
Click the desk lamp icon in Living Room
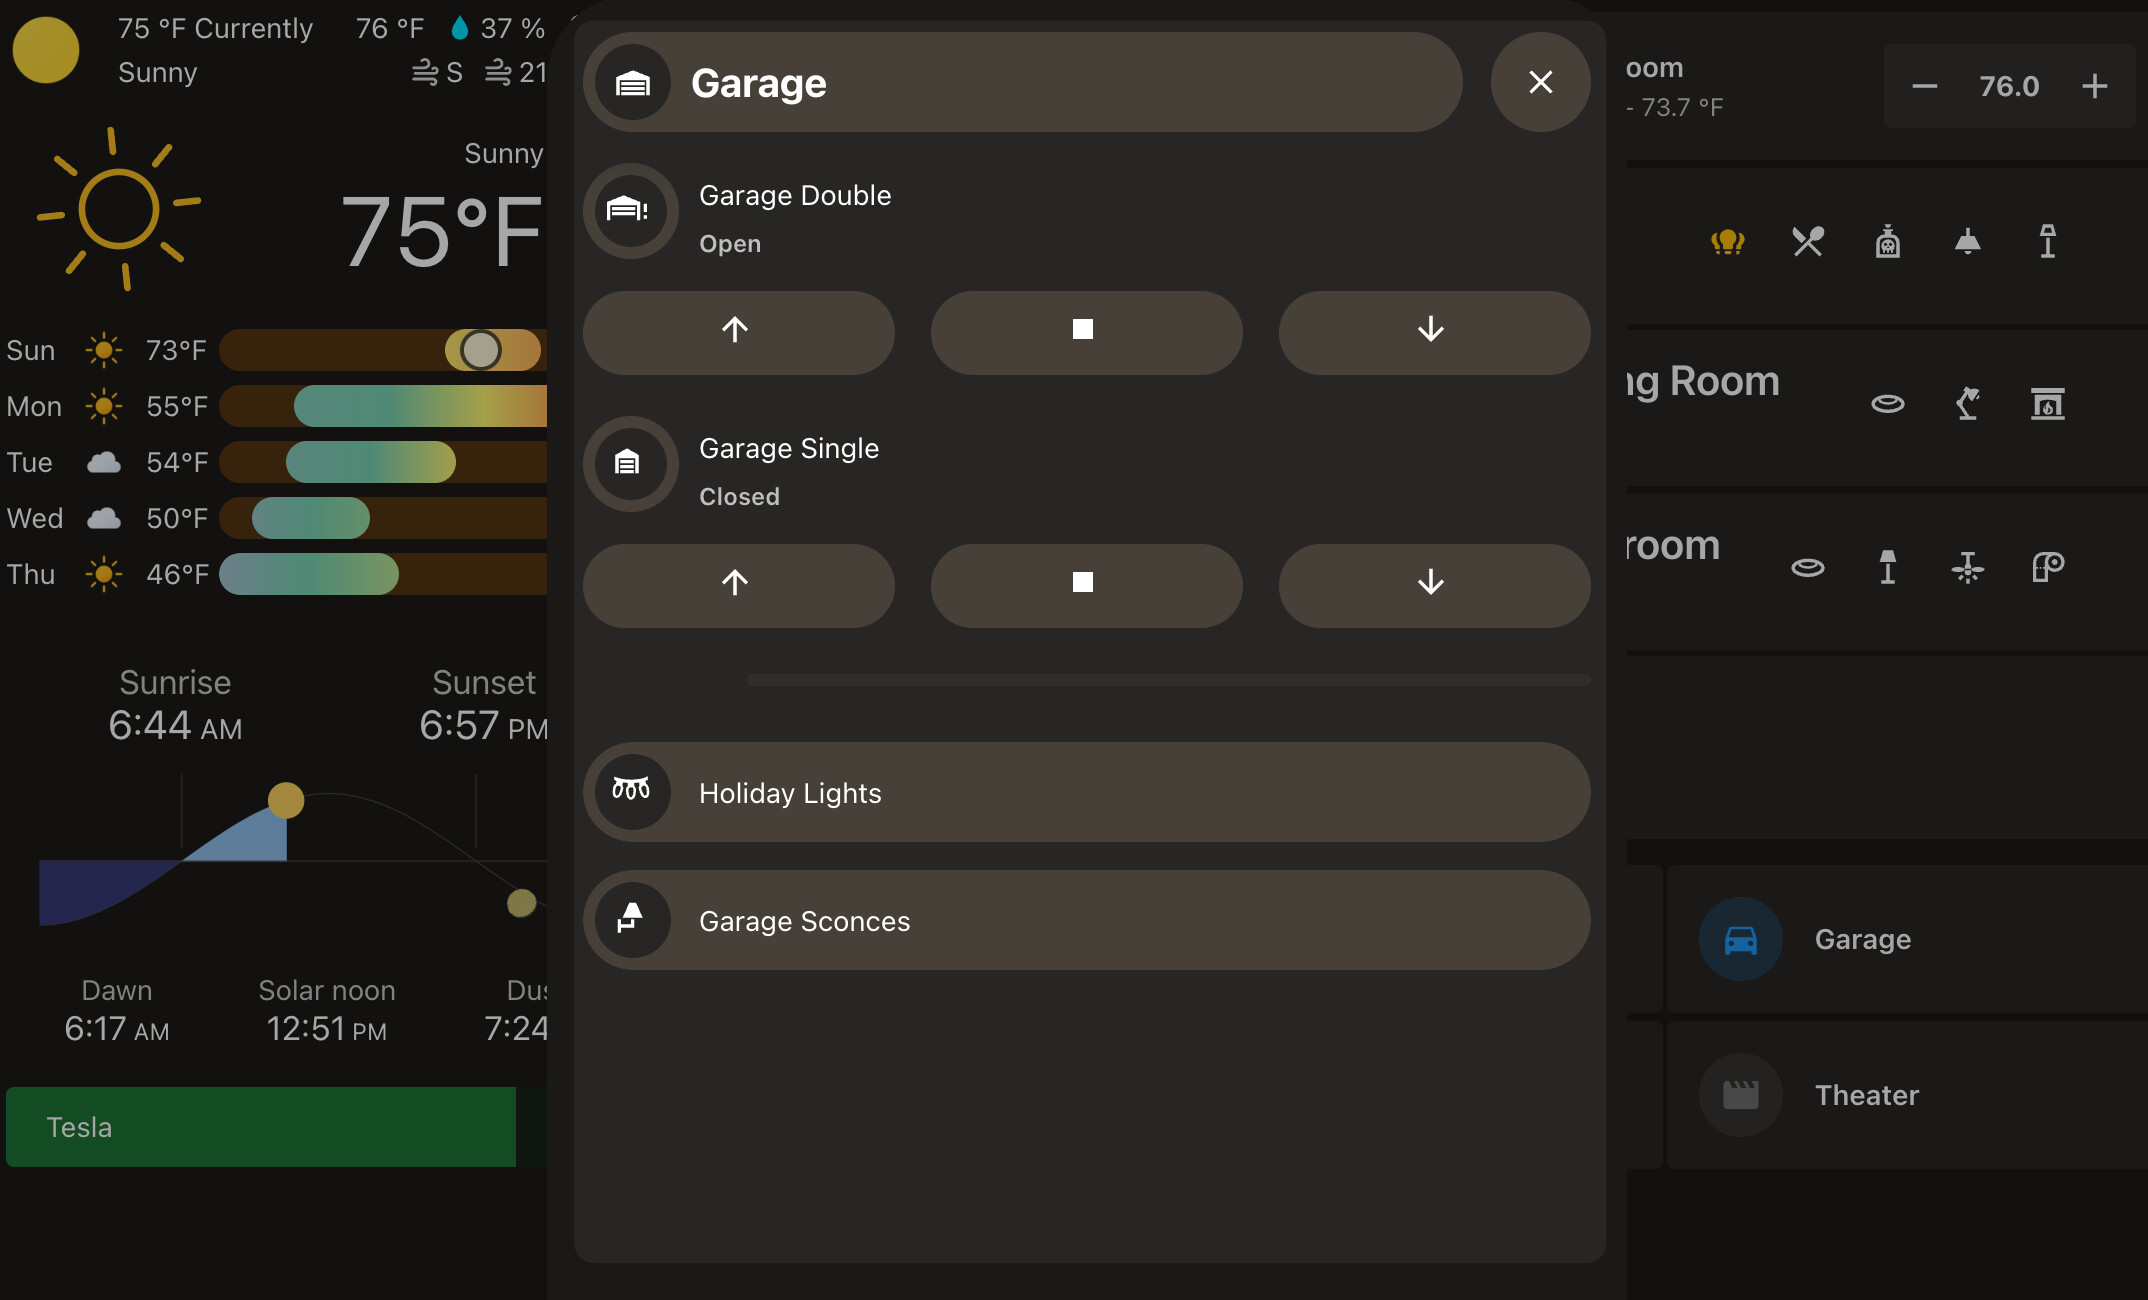point(1967,404)
